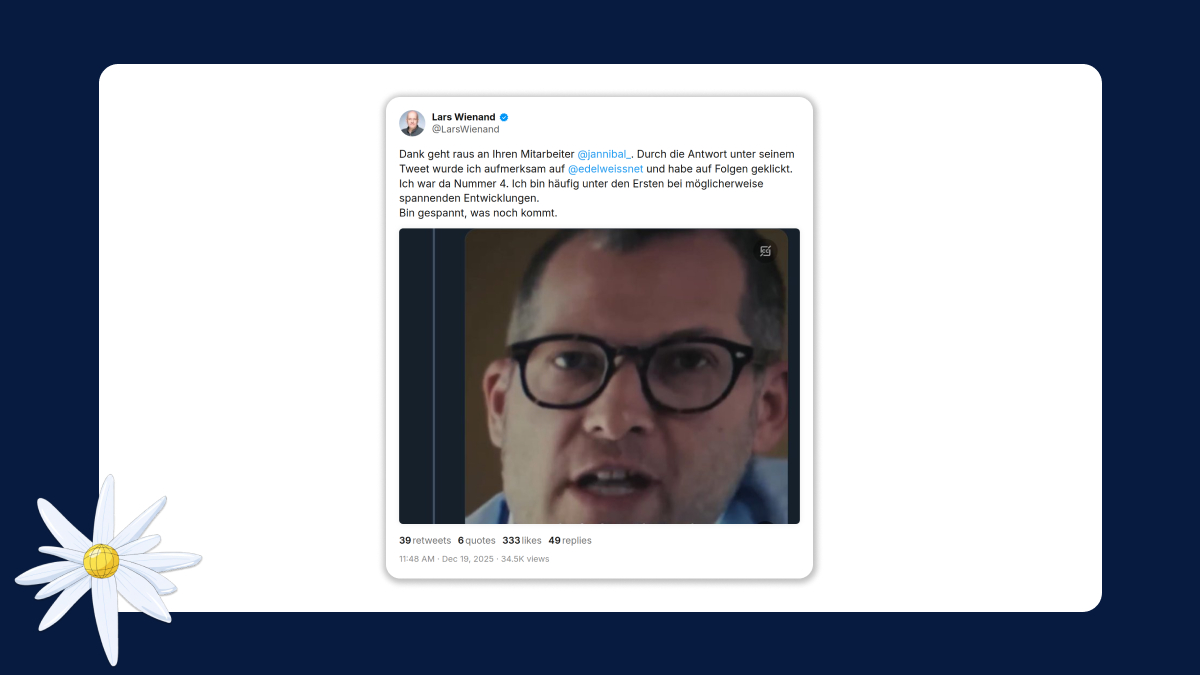
Task: Click the 39 retweets count
Action: pyautogui.click(x=425, y=540)
